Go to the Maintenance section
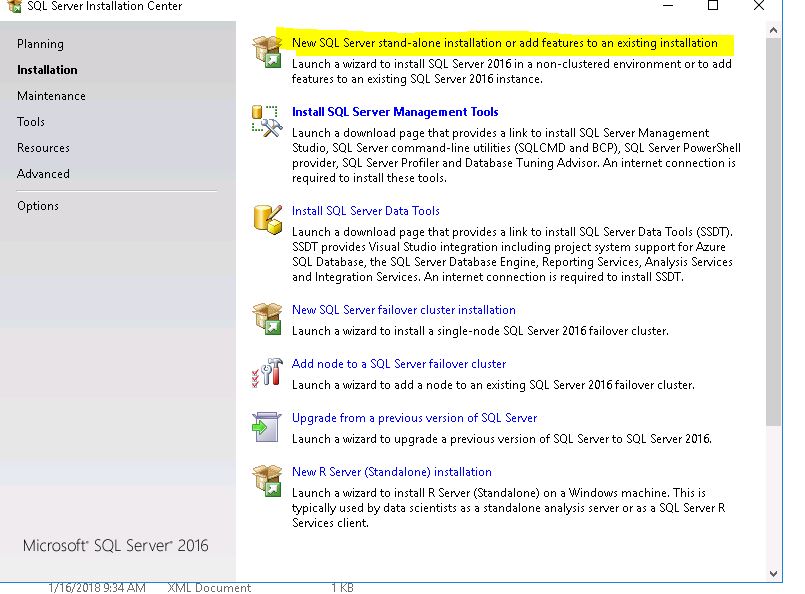 [x=51, y=96]
